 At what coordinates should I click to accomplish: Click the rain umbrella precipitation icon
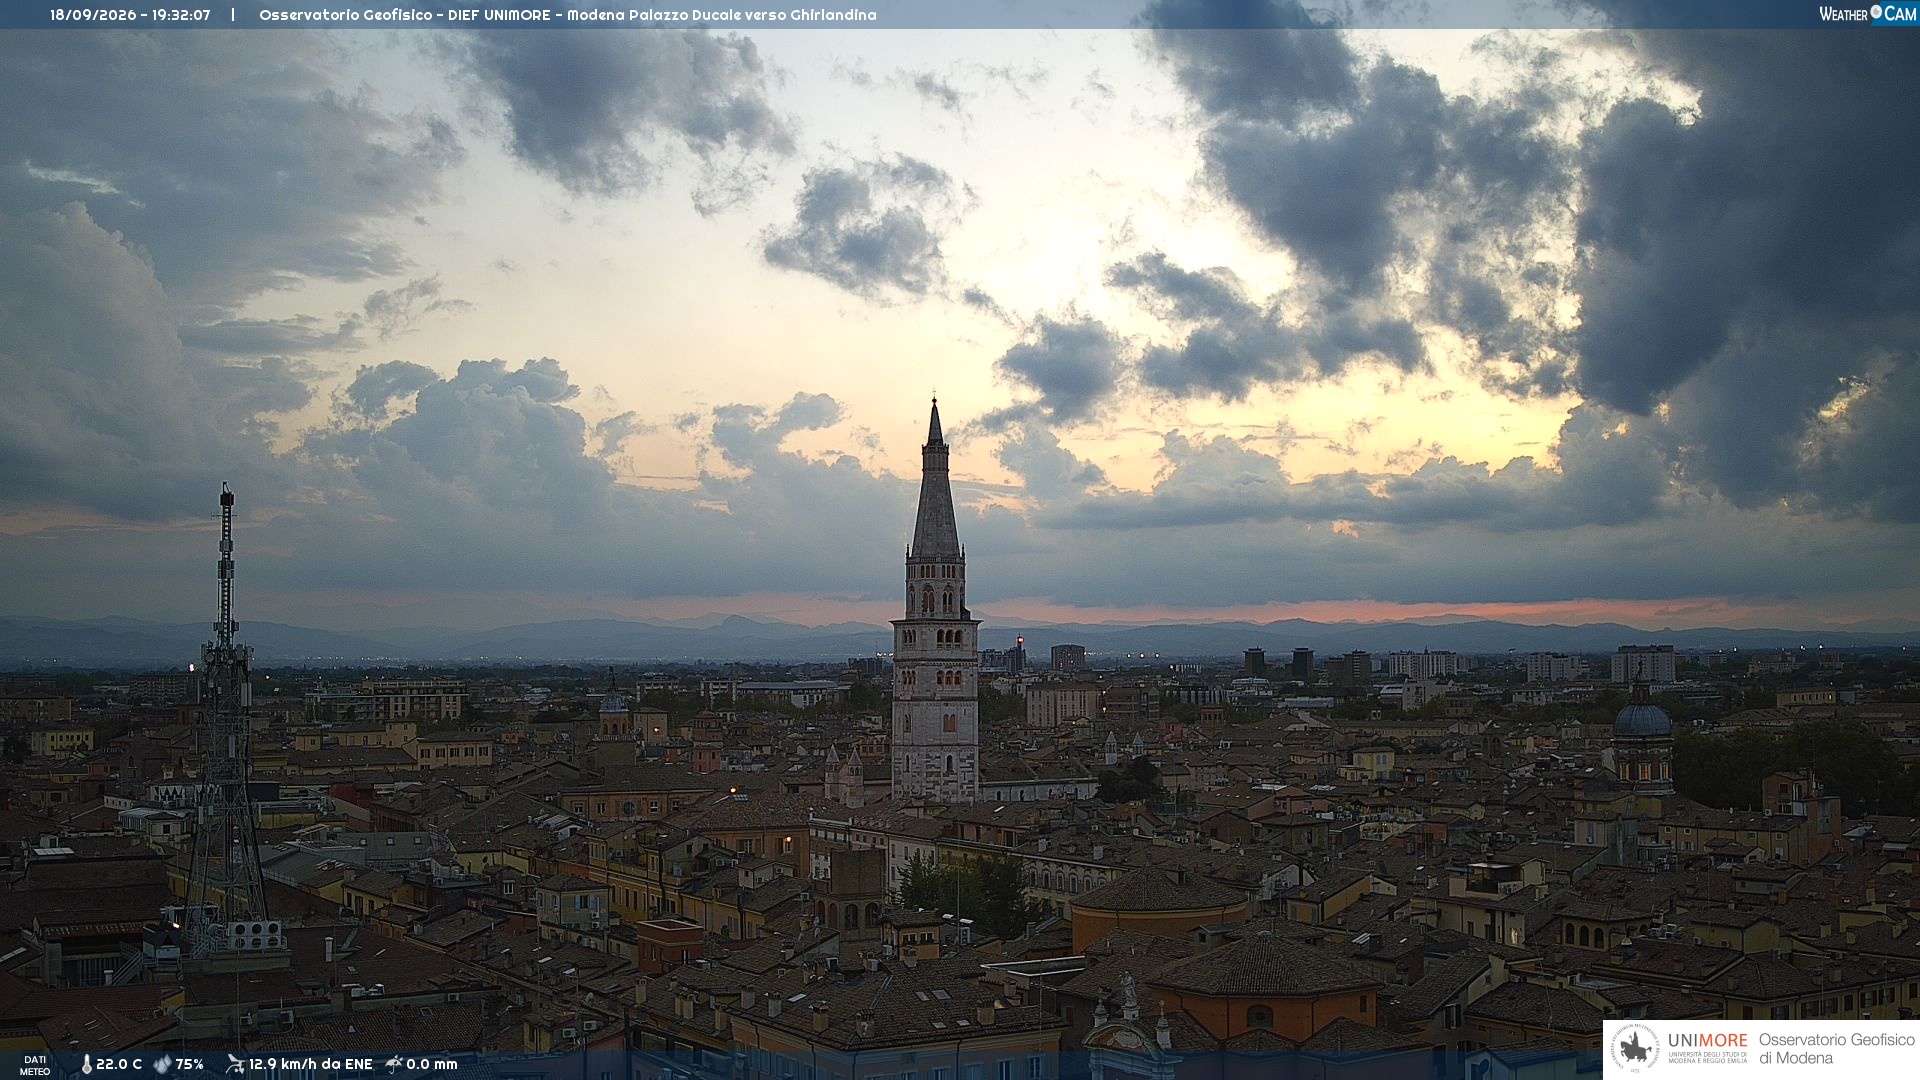pos(394,1064)
